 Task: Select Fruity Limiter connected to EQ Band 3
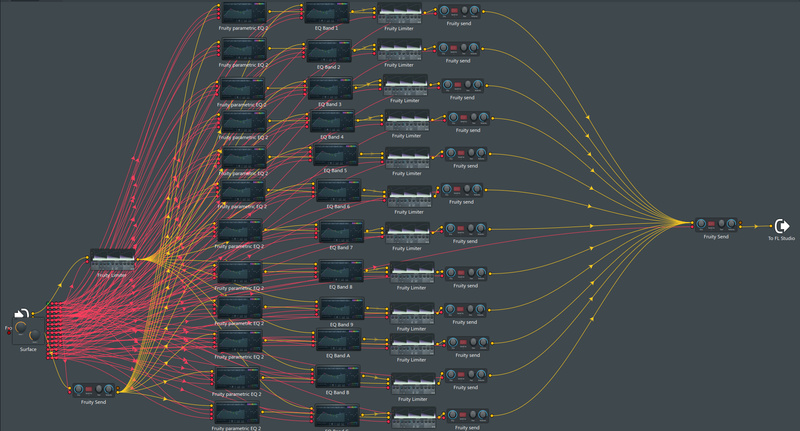point(405,86)
